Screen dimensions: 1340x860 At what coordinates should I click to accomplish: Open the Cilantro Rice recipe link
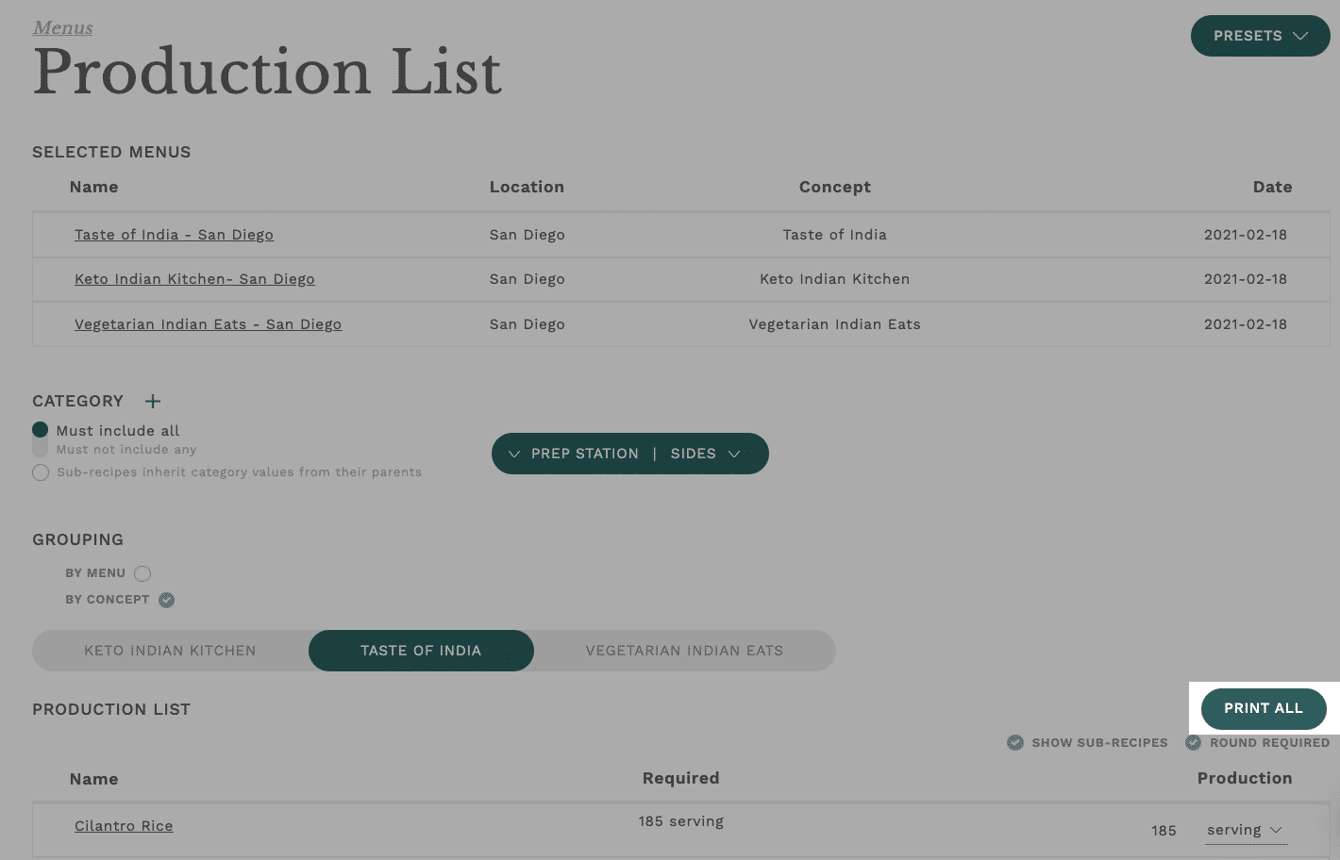pyautogui.click(x=124, y=826)
